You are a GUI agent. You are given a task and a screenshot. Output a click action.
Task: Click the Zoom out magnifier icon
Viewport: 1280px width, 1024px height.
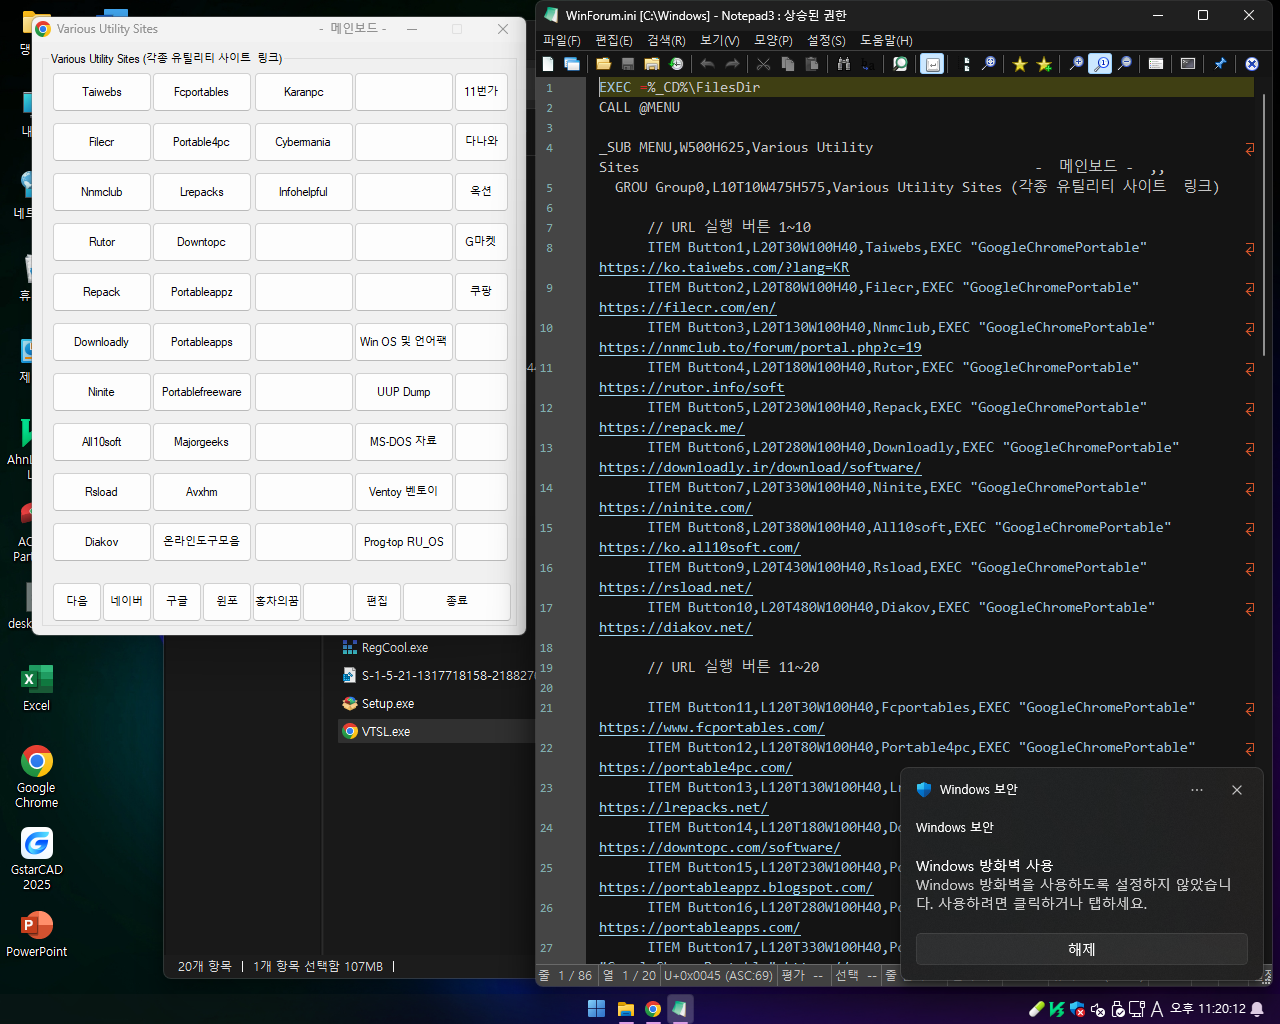click(x=1125, y=64)
